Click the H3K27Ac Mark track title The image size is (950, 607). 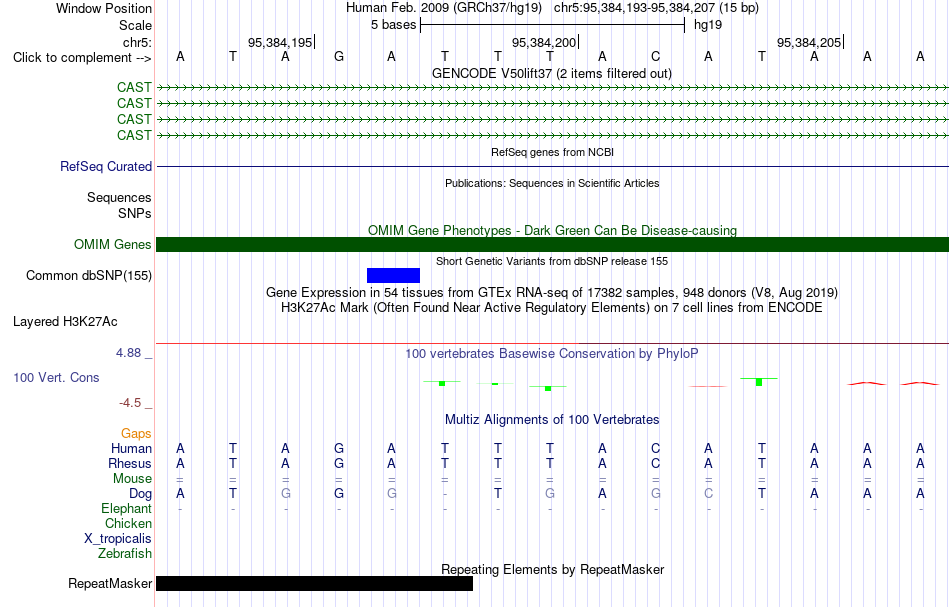tap(552, 308)
